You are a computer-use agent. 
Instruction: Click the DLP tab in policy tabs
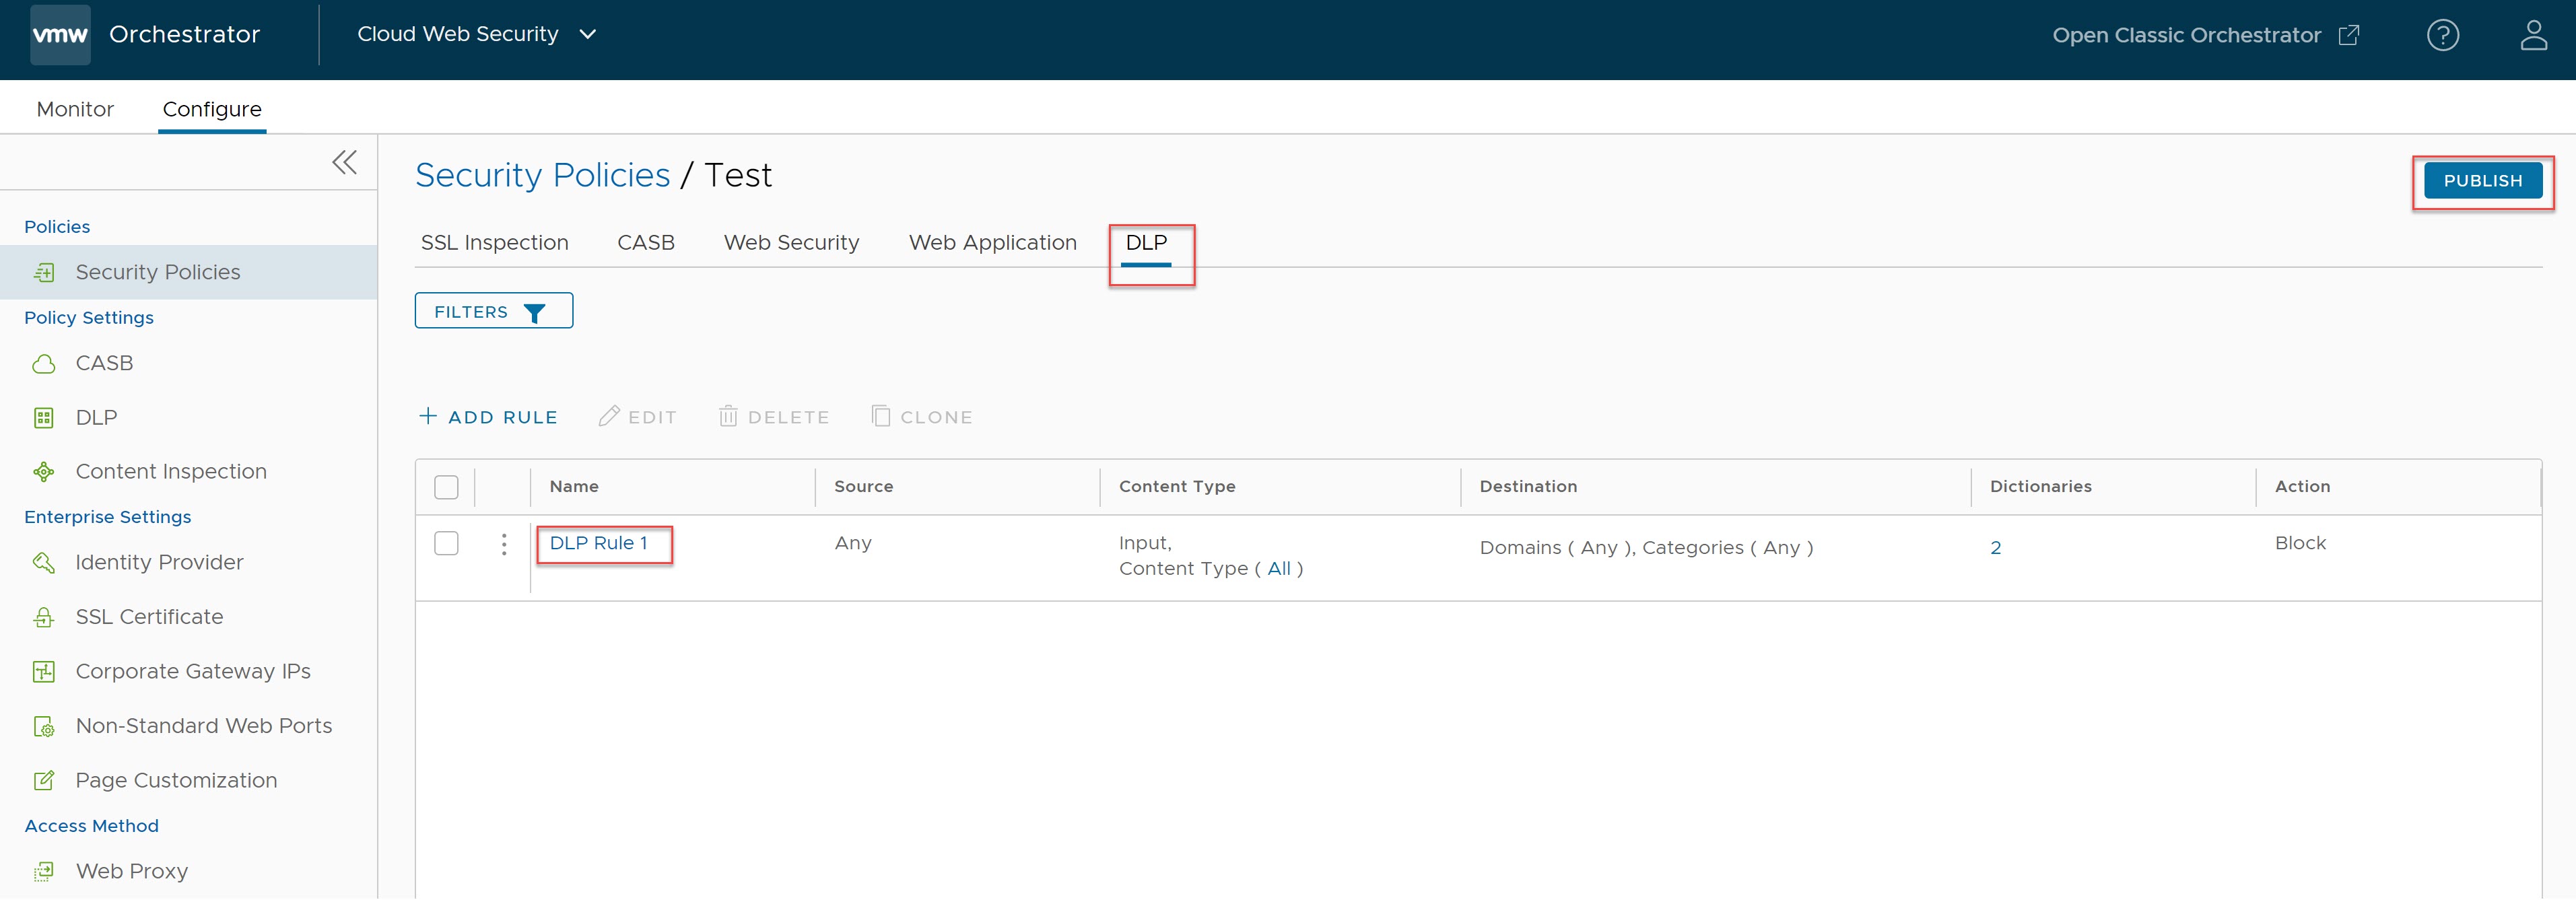(1150, 243)
